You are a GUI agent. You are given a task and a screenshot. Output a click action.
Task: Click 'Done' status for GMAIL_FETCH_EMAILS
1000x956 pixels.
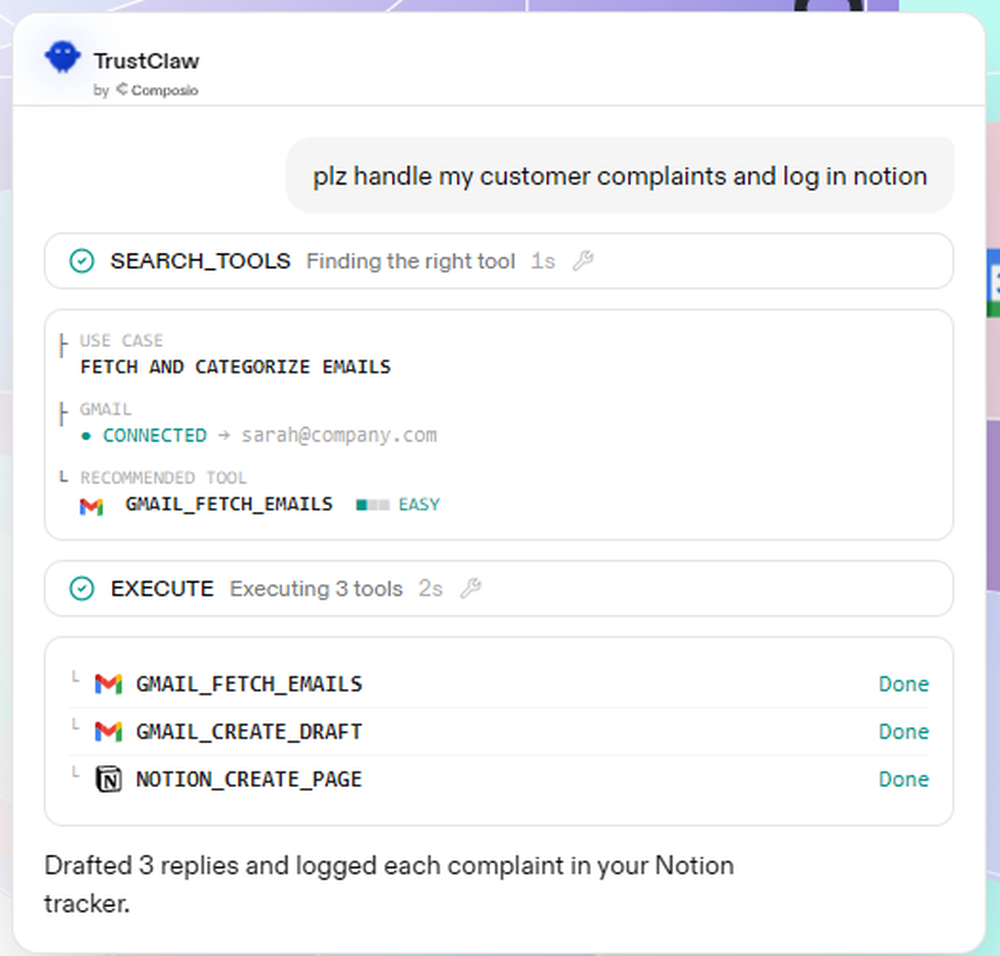(904, 684)
